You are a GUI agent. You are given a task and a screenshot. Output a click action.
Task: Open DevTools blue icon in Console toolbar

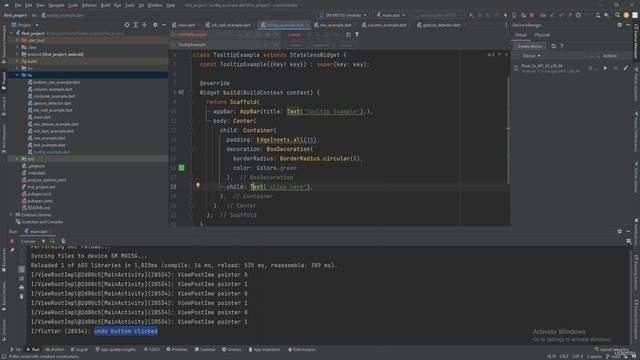(63, 241)
